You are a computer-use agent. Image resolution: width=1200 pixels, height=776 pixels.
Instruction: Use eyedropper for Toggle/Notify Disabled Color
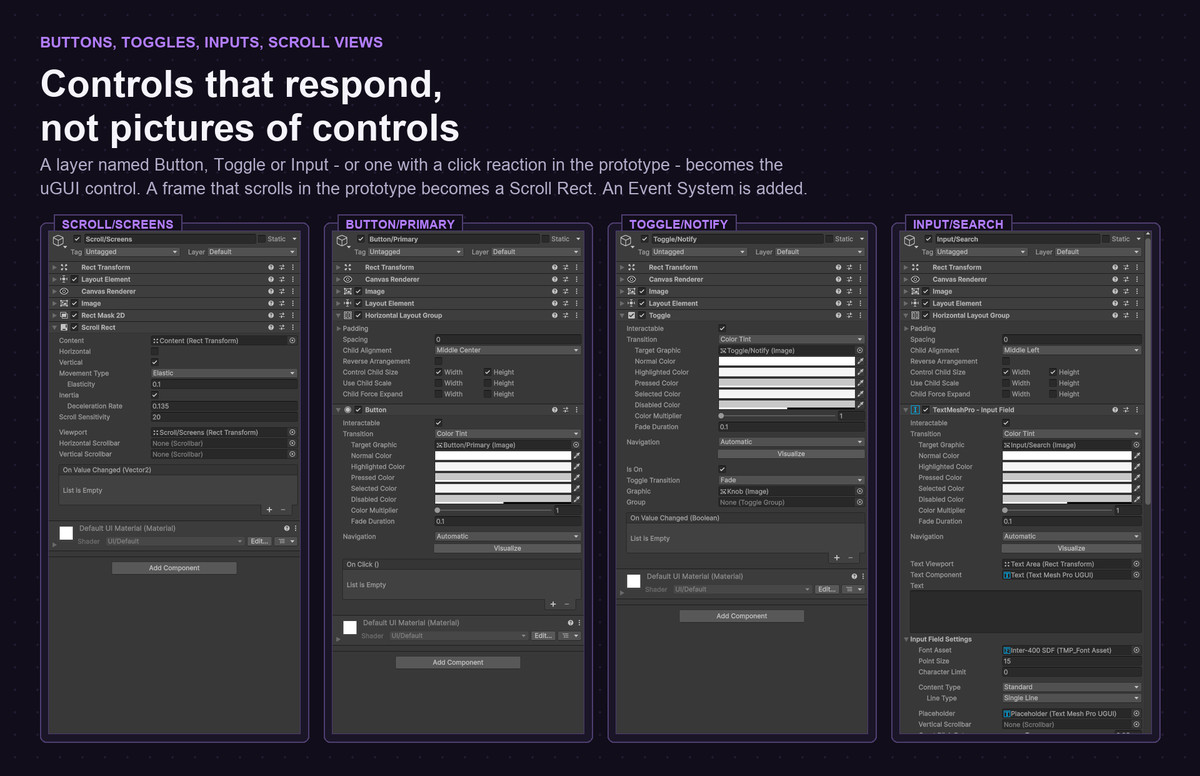coord(860,406)
